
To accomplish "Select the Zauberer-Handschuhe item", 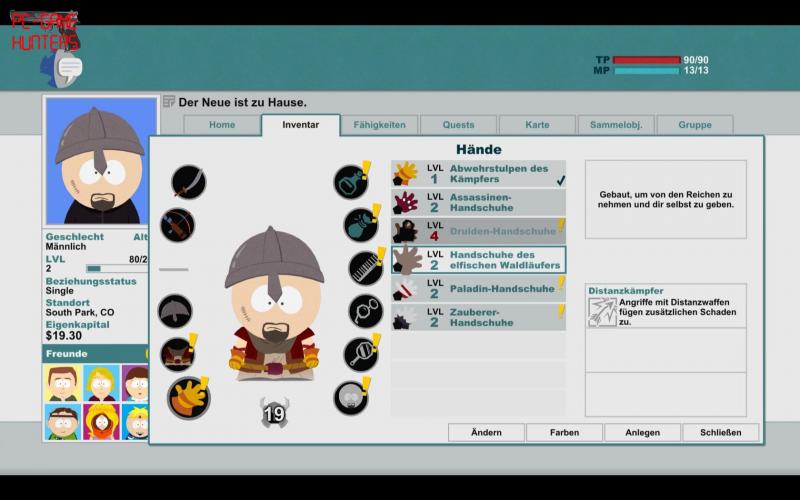I will click(479, 317).
